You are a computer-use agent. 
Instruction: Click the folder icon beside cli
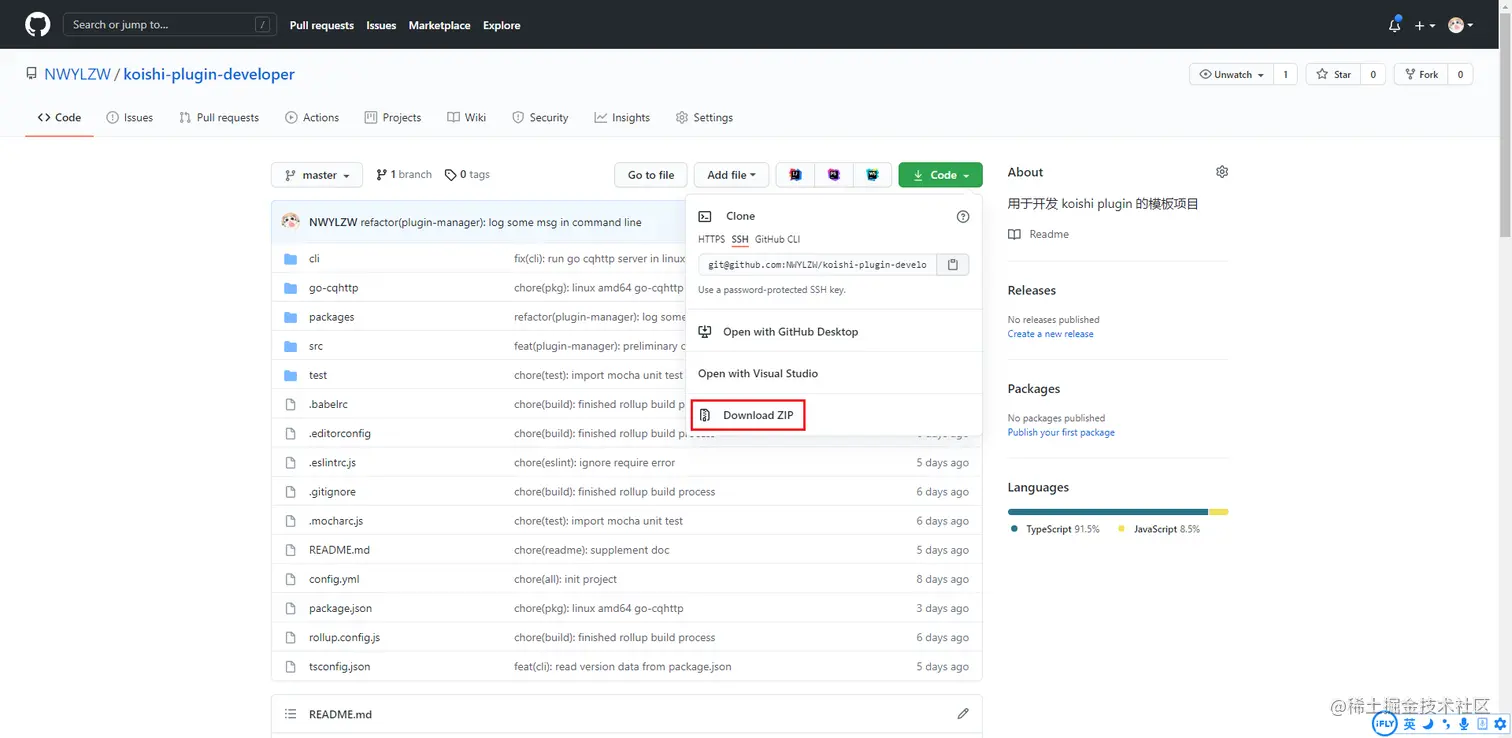(x=290, y=259)
